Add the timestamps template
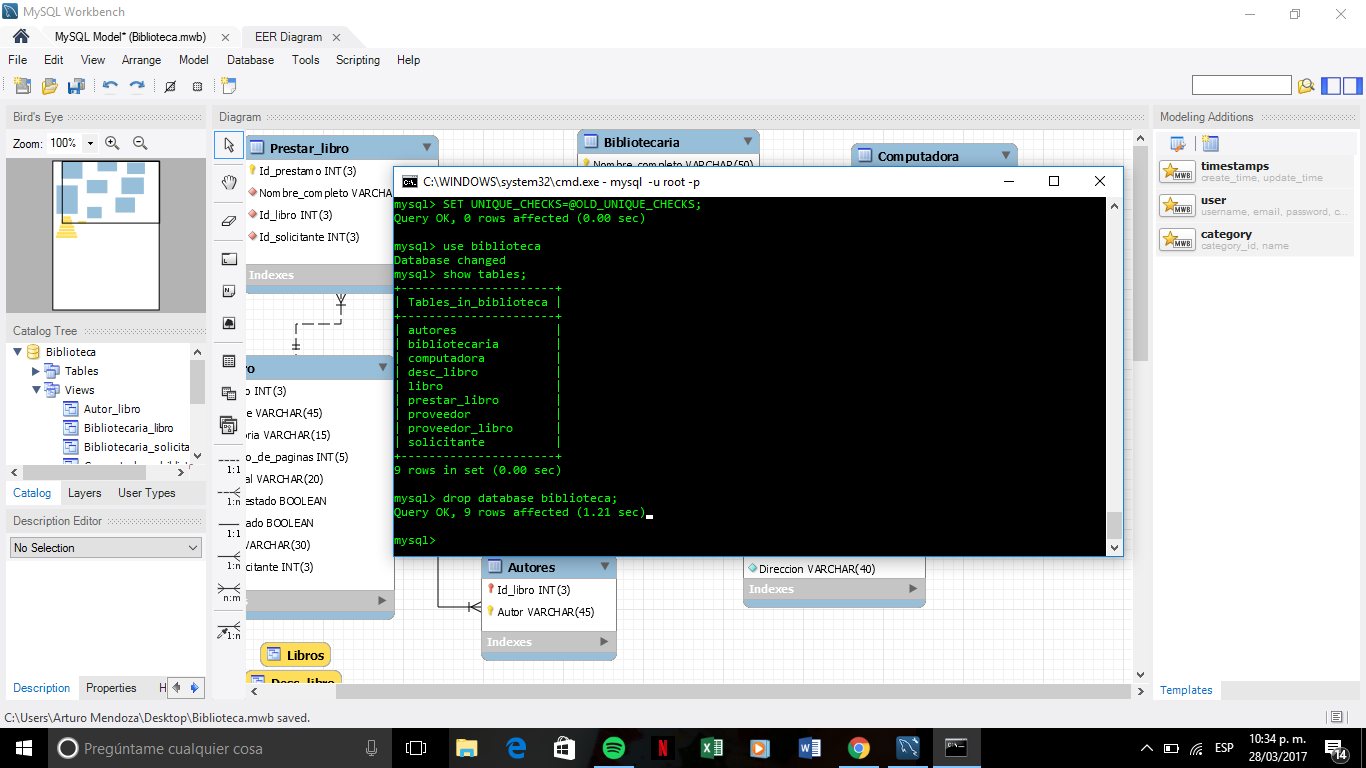The height and width of the screenshot is (768, 1366). [1257, 171]
